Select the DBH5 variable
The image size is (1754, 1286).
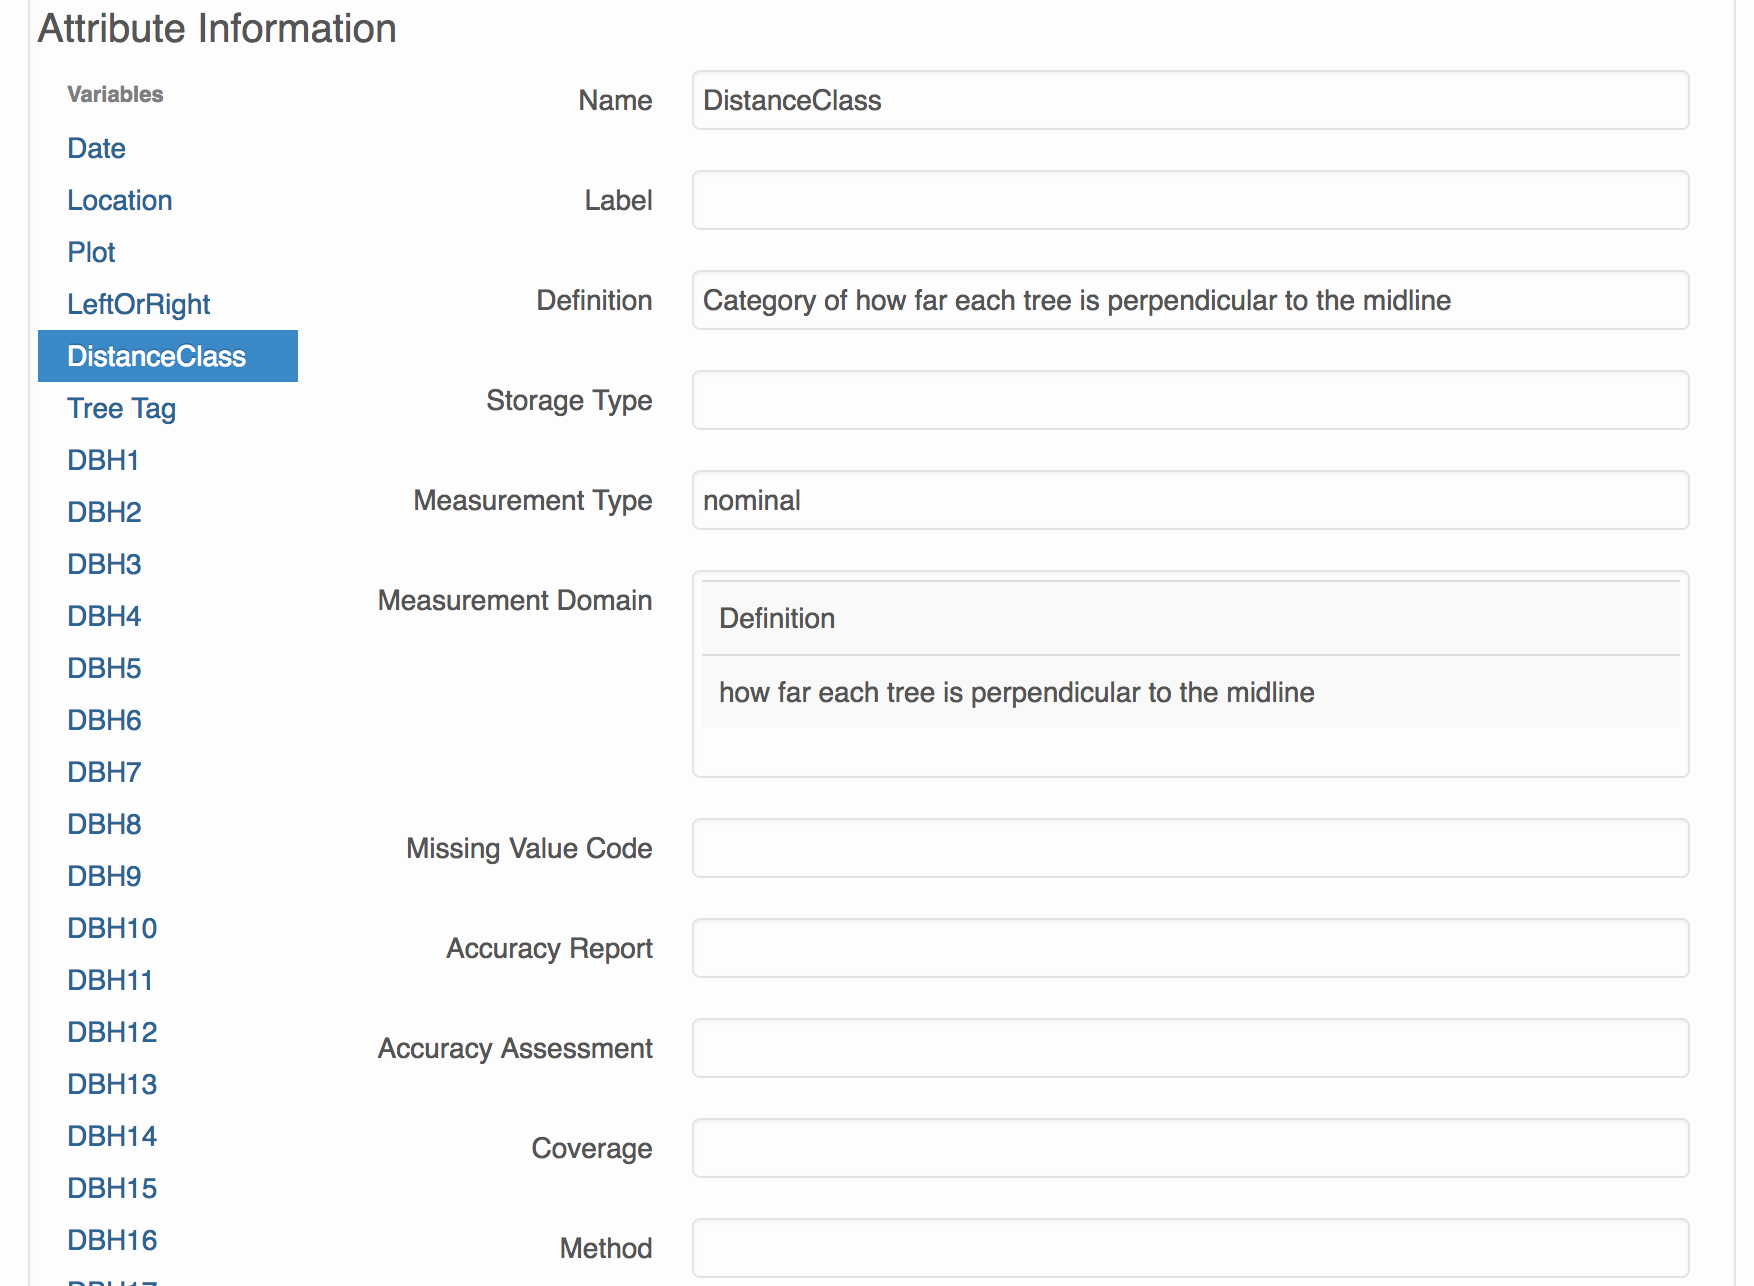[104, 668]
